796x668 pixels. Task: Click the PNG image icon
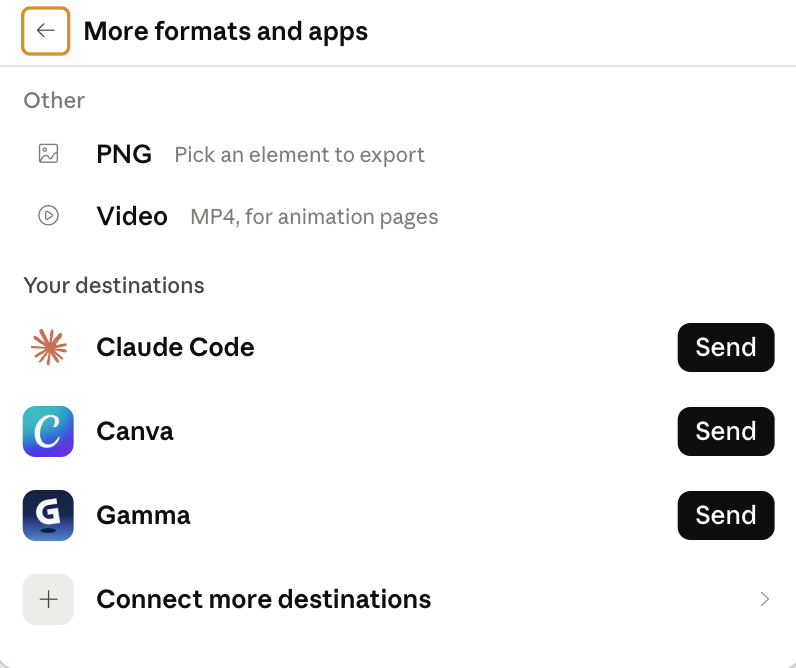pyautogui.click(x=49, y=154)
